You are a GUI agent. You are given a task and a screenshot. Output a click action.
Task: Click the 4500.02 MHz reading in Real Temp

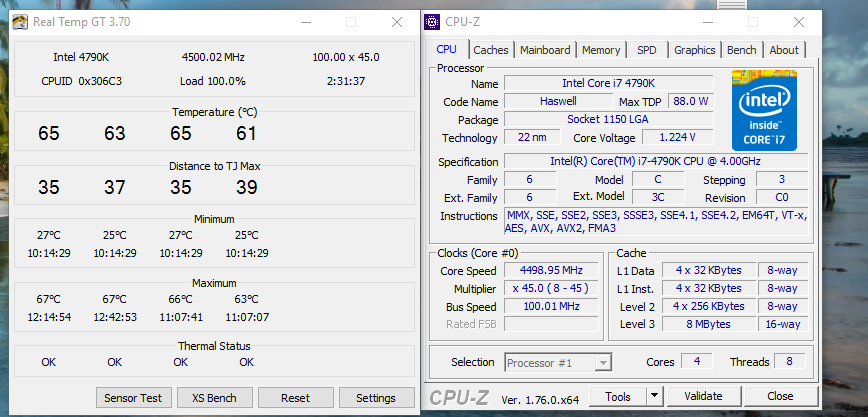click(x=213, y=57)
